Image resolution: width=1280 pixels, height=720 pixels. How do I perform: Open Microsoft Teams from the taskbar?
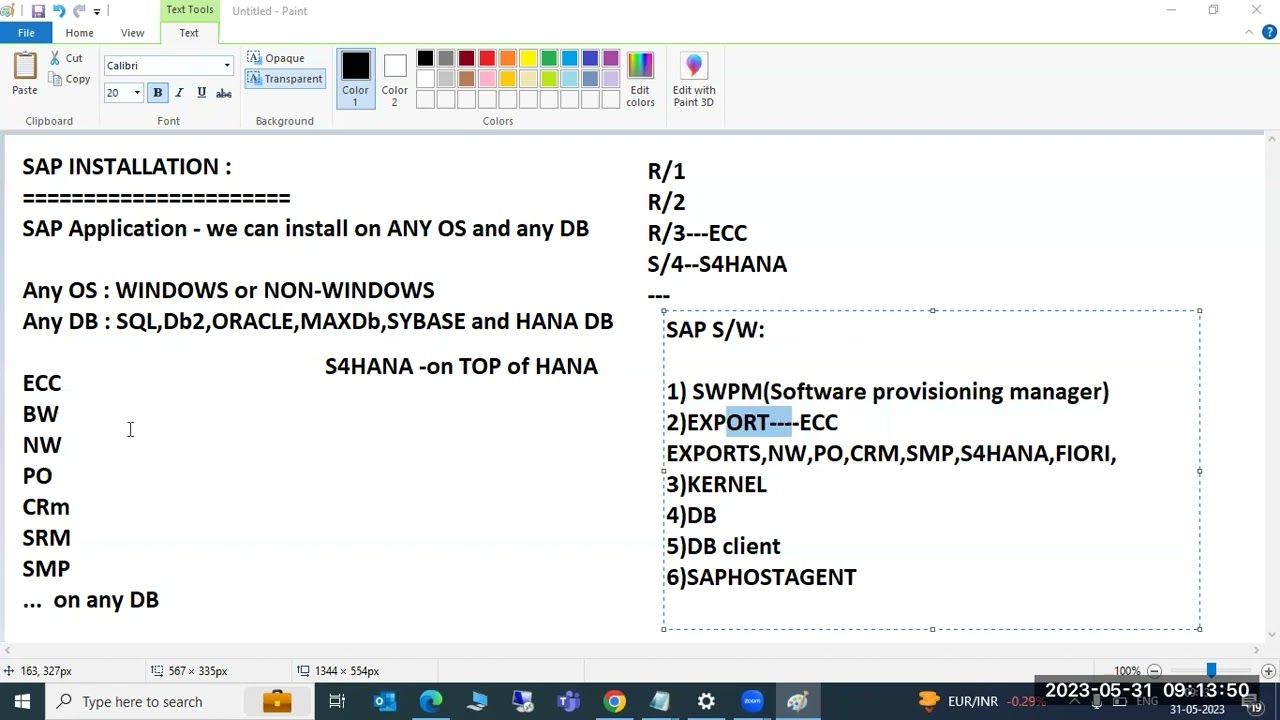pyautogui.click(x=568, y=702)
